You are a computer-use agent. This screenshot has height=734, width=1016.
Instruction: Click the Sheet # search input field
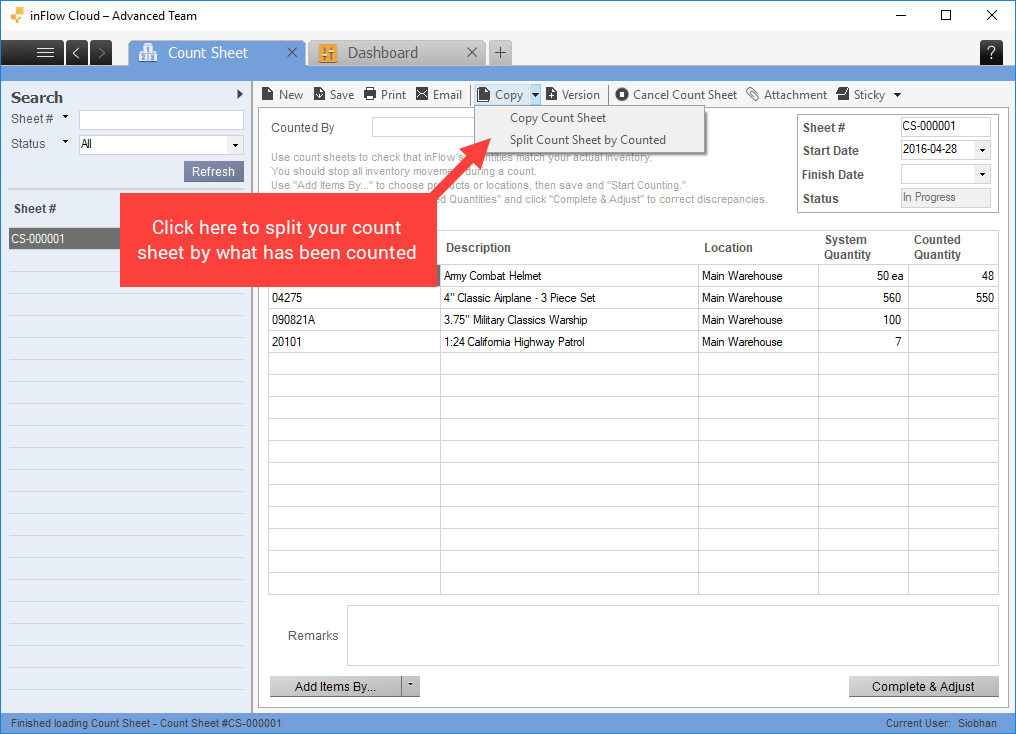[x=161, y=120]
